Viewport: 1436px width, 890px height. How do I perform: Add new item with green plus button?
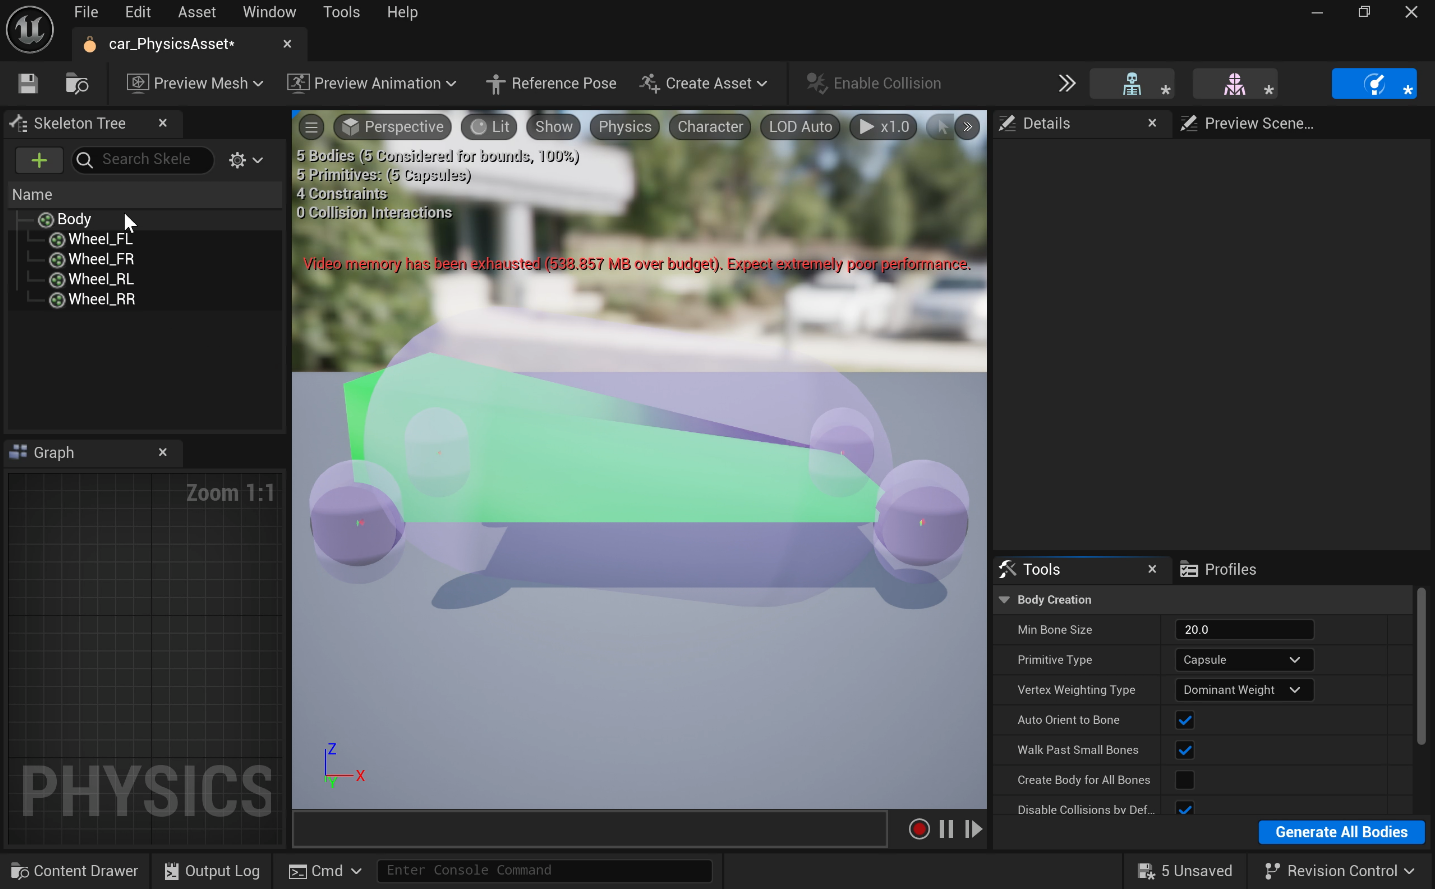(39, 160)
